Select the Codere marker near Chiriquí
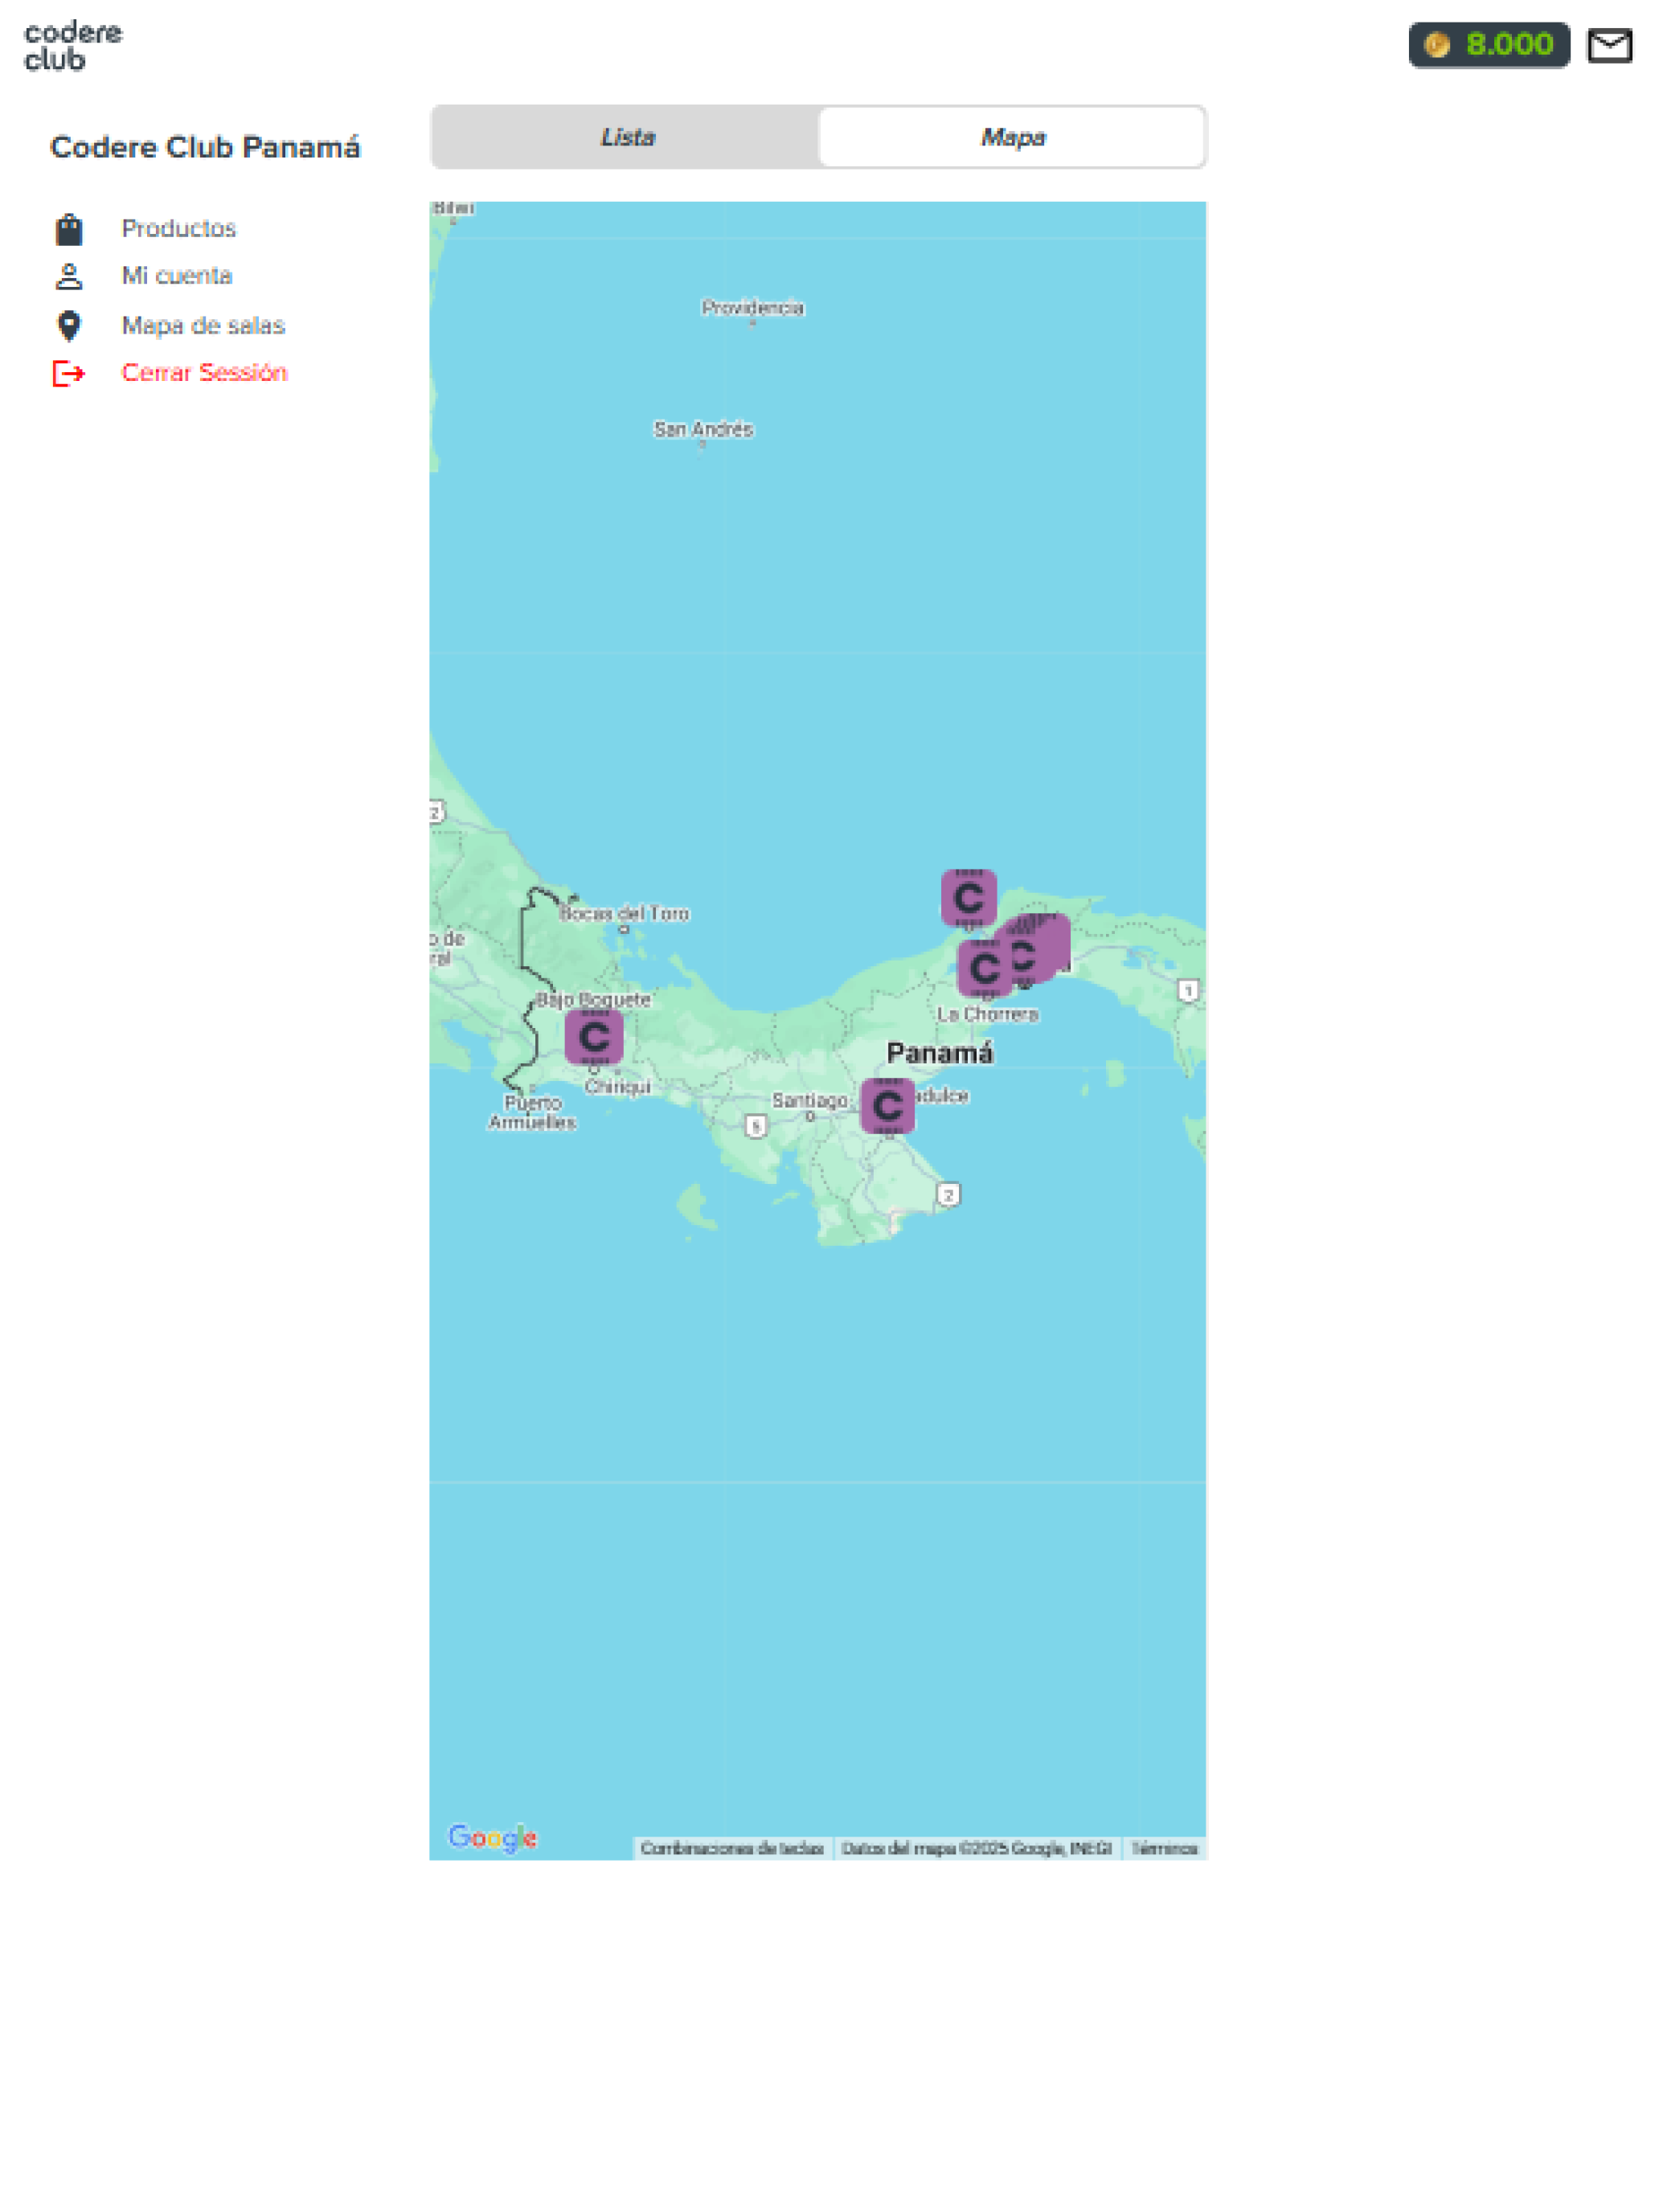 pyautogui.click(x=594, y=1037)
